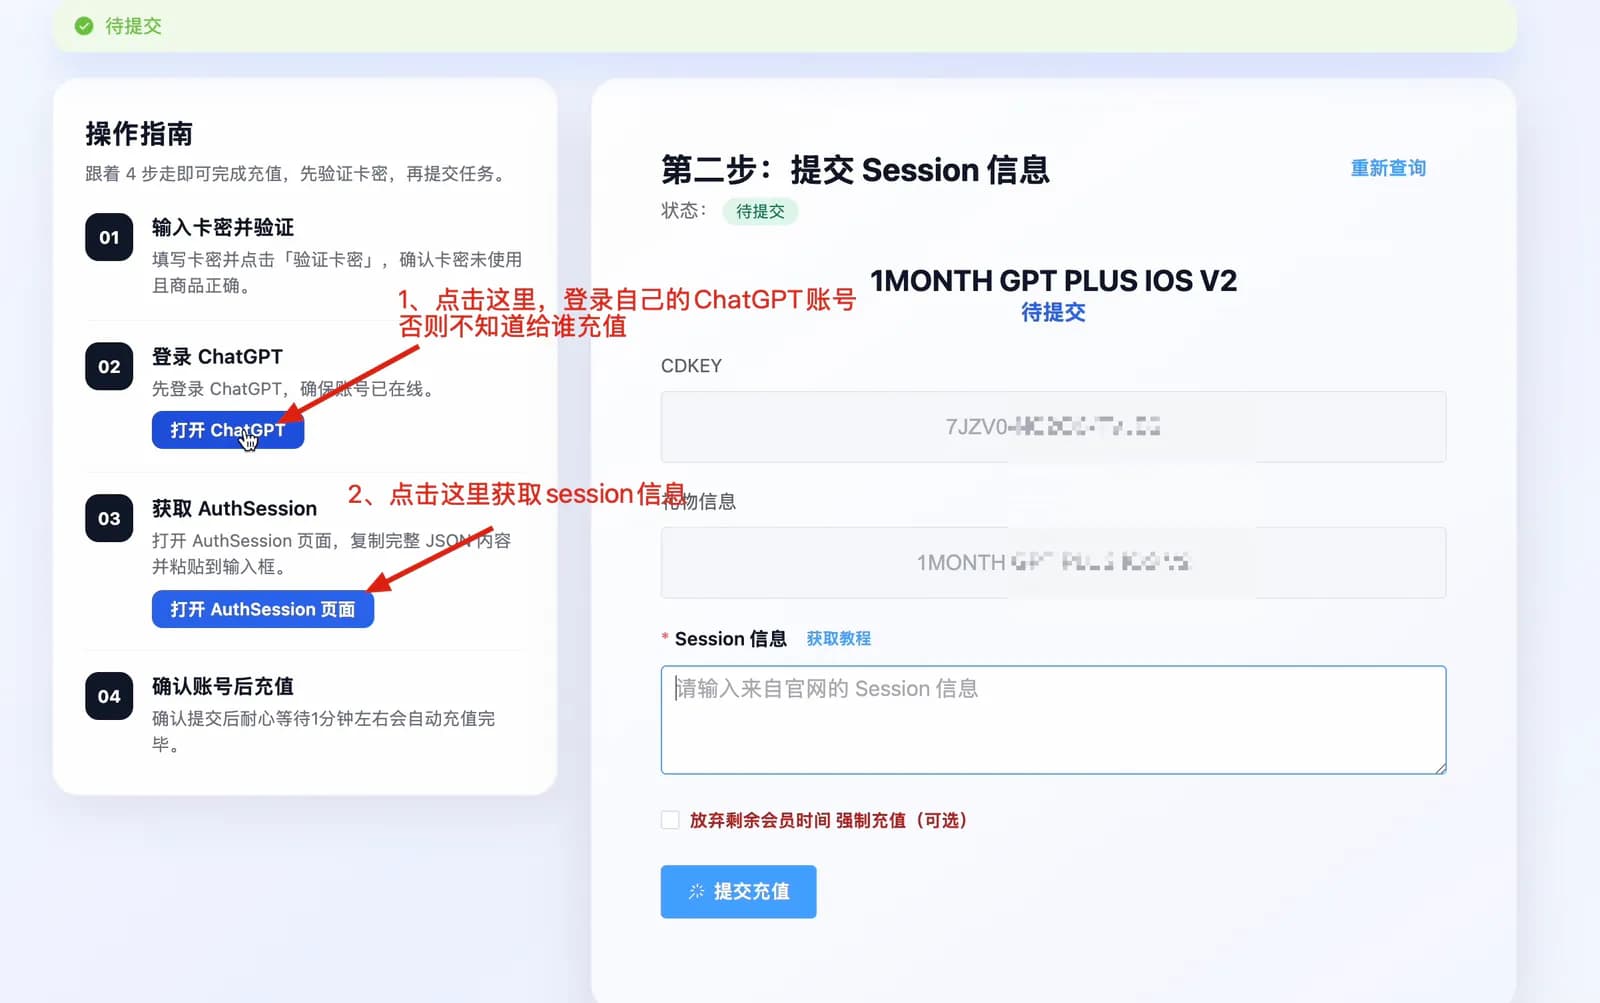Click the 礼物信息 field
The height and width of the screenshot is (1003, 1600).
(1053, 563)
